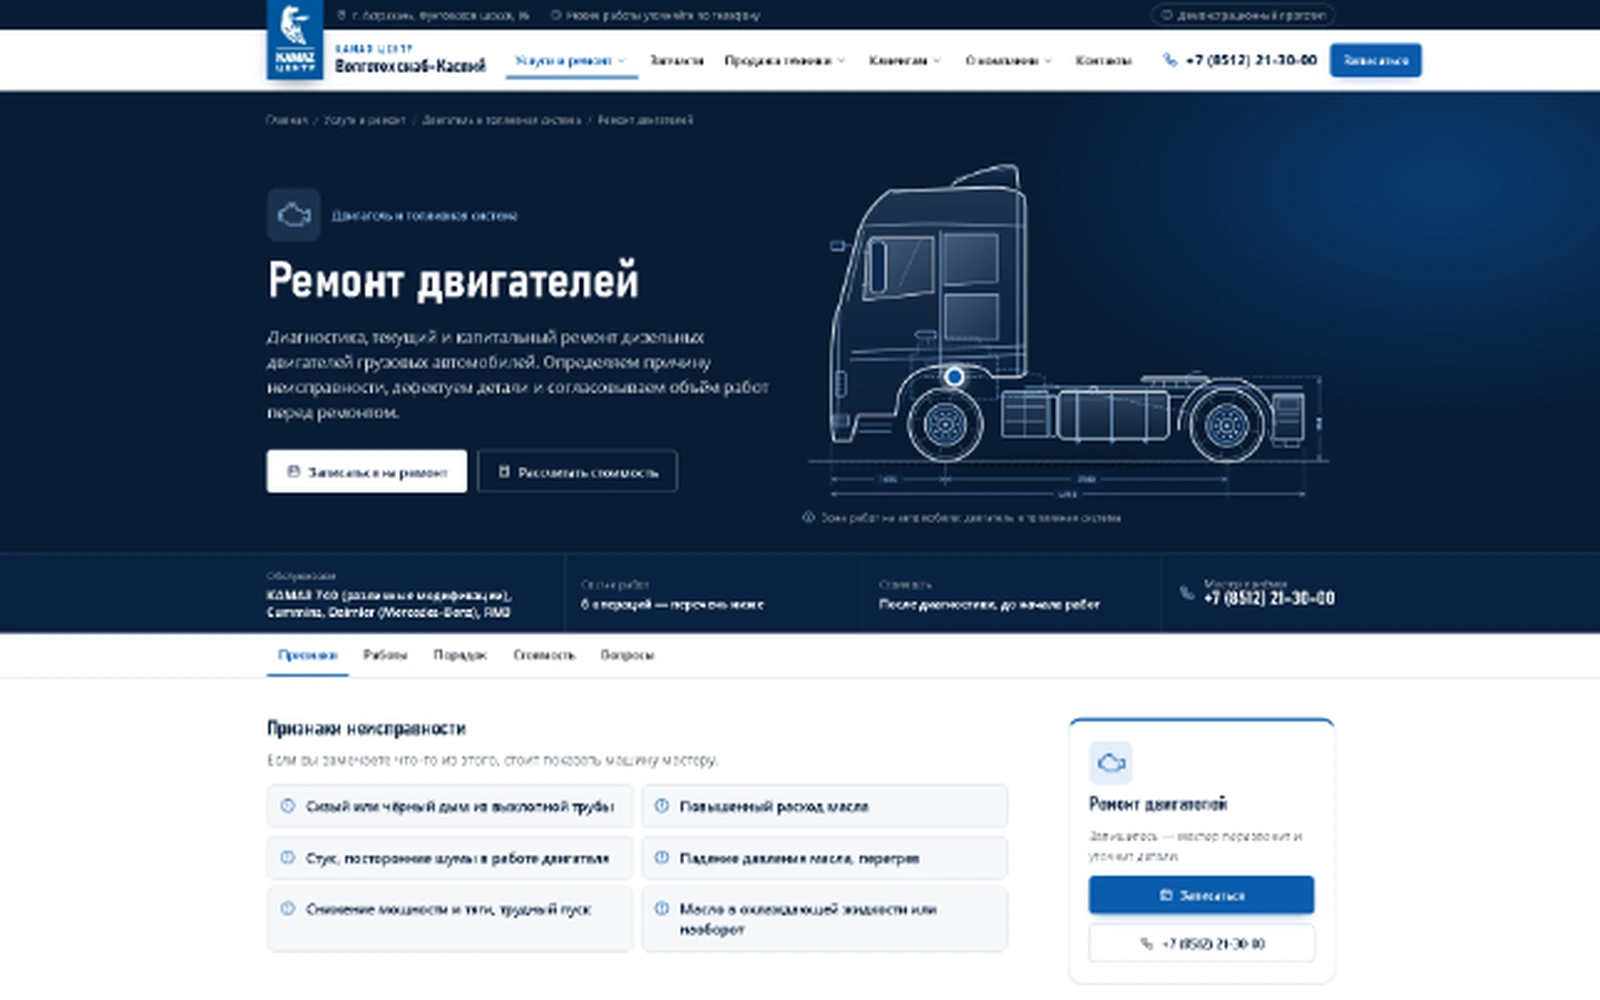The image size is (1600, 1000).
Task: Click the "Записаться на ремонт" button
Action: [x=367, y=471]
